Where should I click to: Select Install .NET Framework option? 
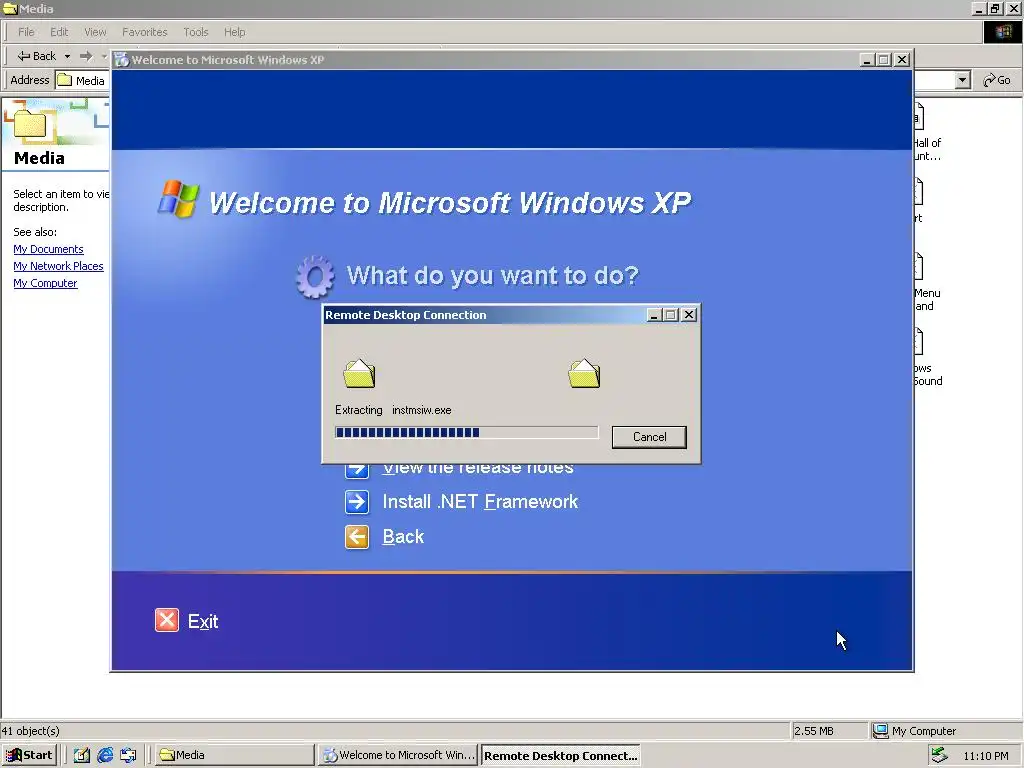(x=480, y=502)
